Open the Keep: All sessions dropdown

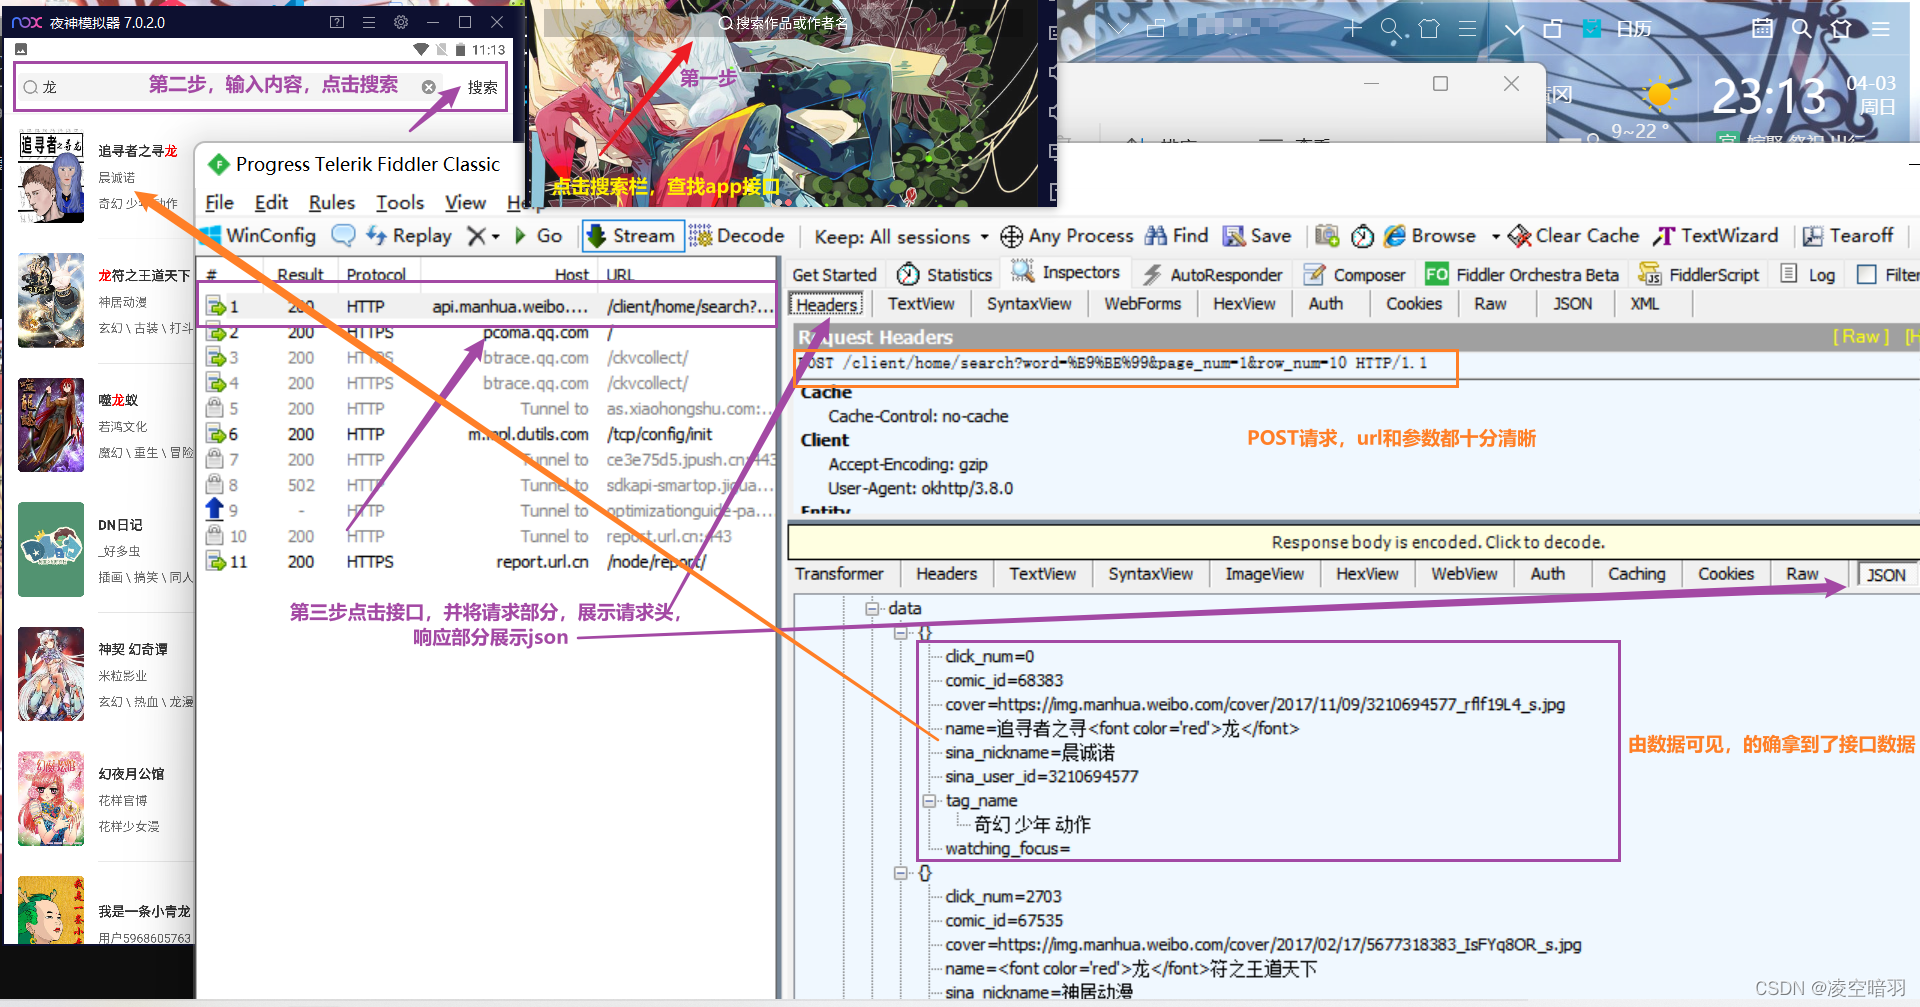[901, 237]
